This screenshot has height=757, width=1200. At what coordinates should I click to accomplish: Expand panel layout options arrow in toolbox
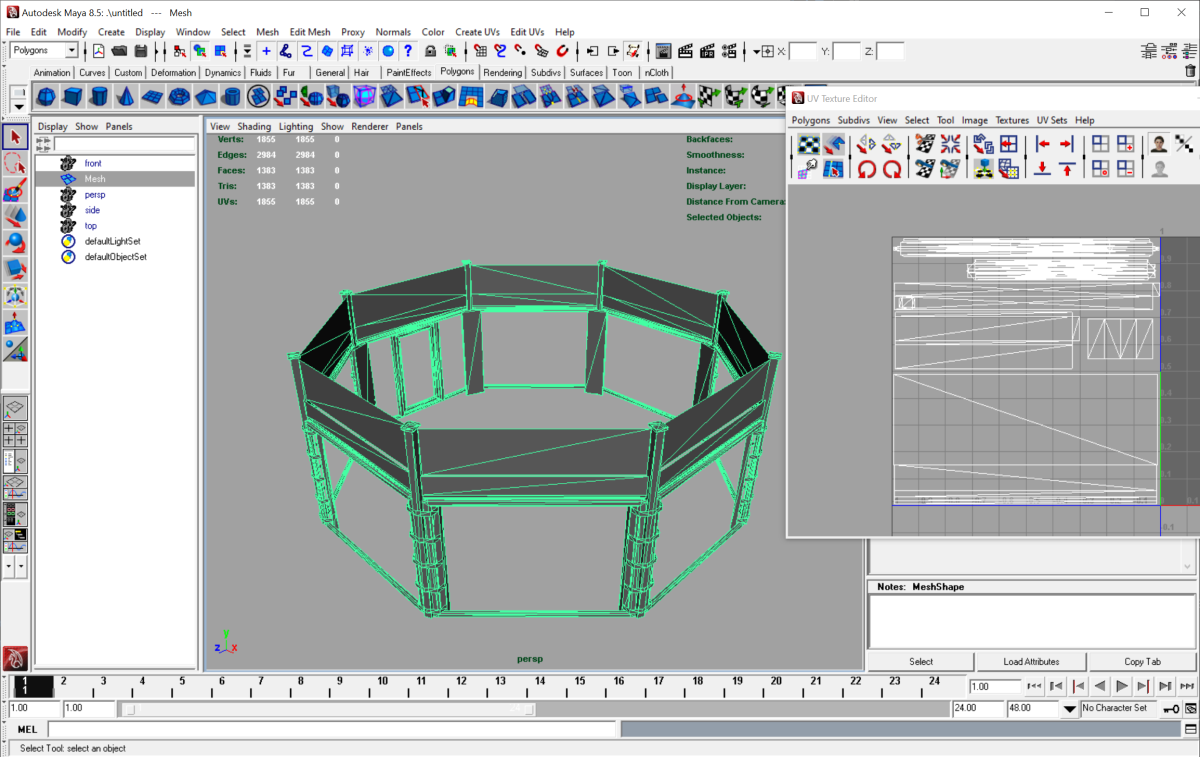coord(9,566)
